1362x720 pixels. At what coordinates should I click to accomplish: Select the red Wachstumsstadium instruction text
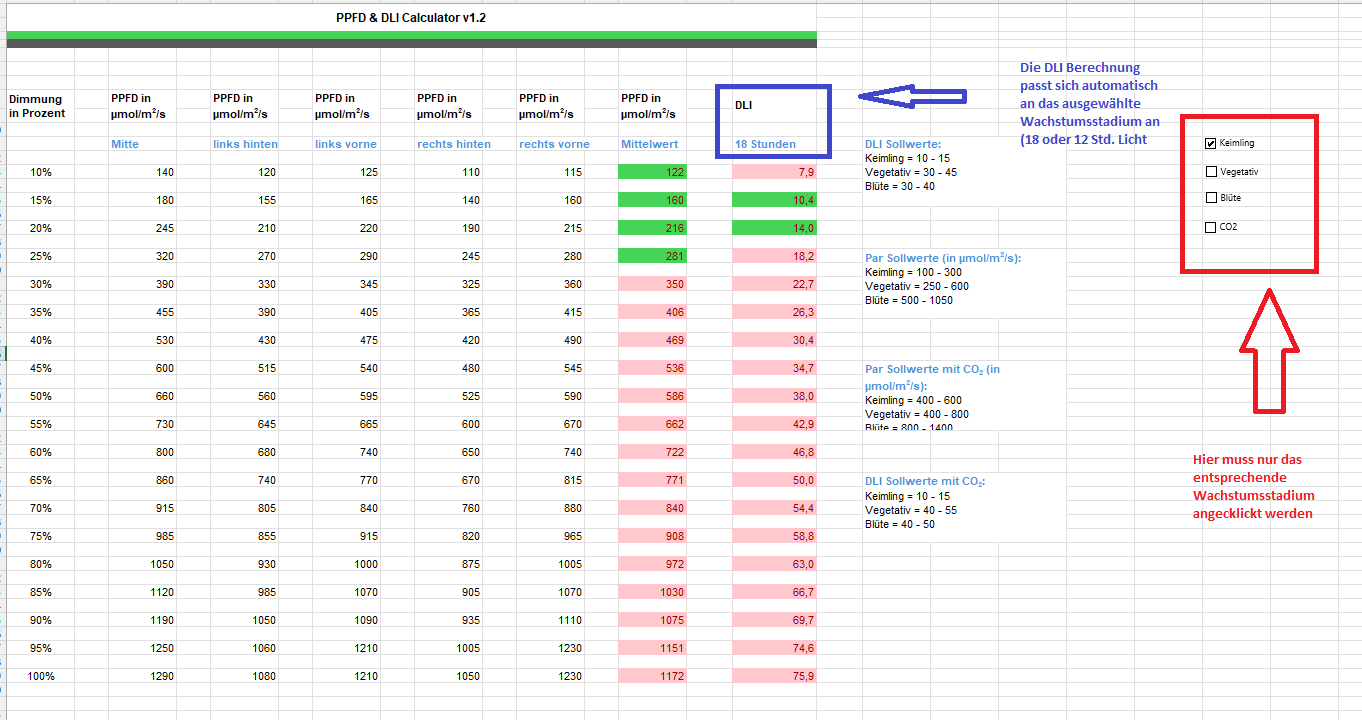tap(1254, 486)
